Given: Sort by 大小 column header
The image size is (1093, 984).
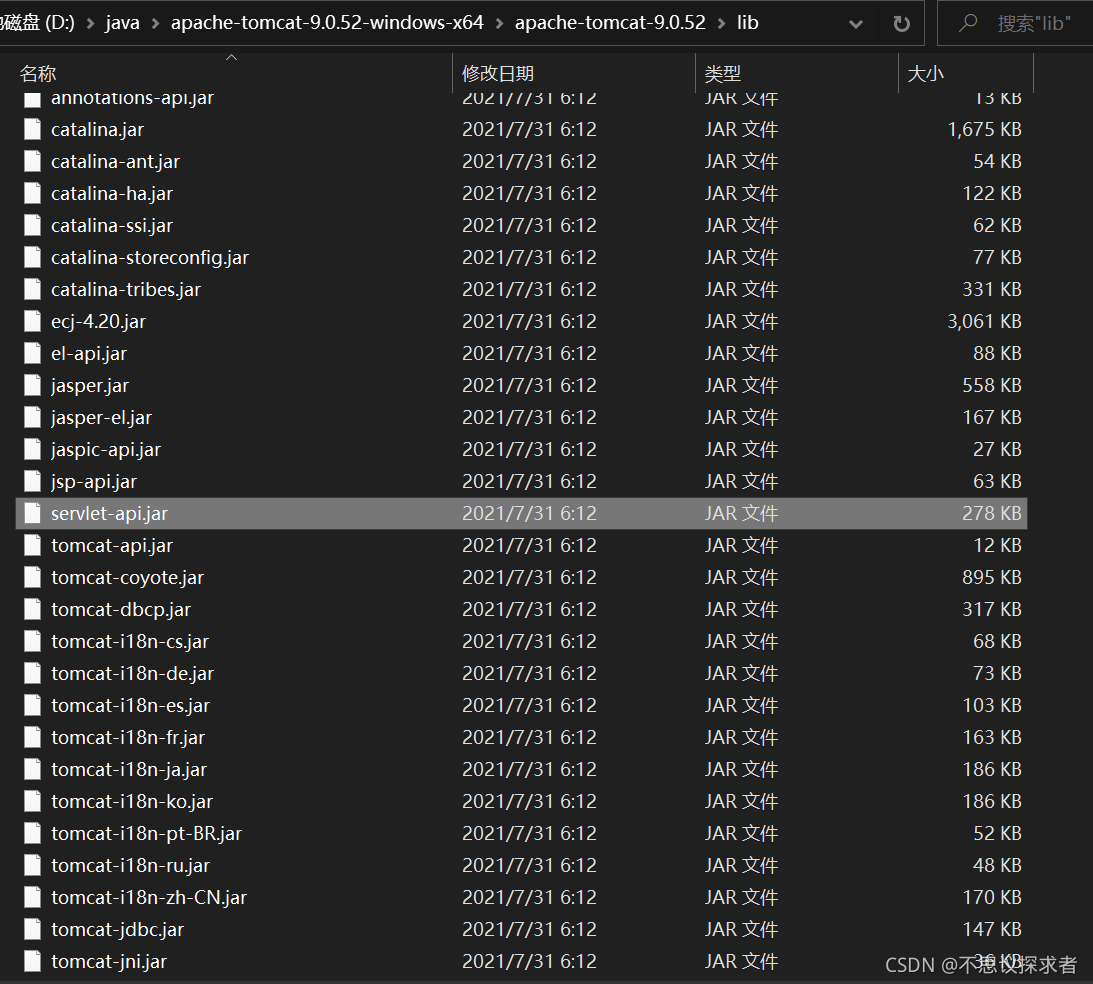Looking at the screenshot, I should click(x=966, y=73).
